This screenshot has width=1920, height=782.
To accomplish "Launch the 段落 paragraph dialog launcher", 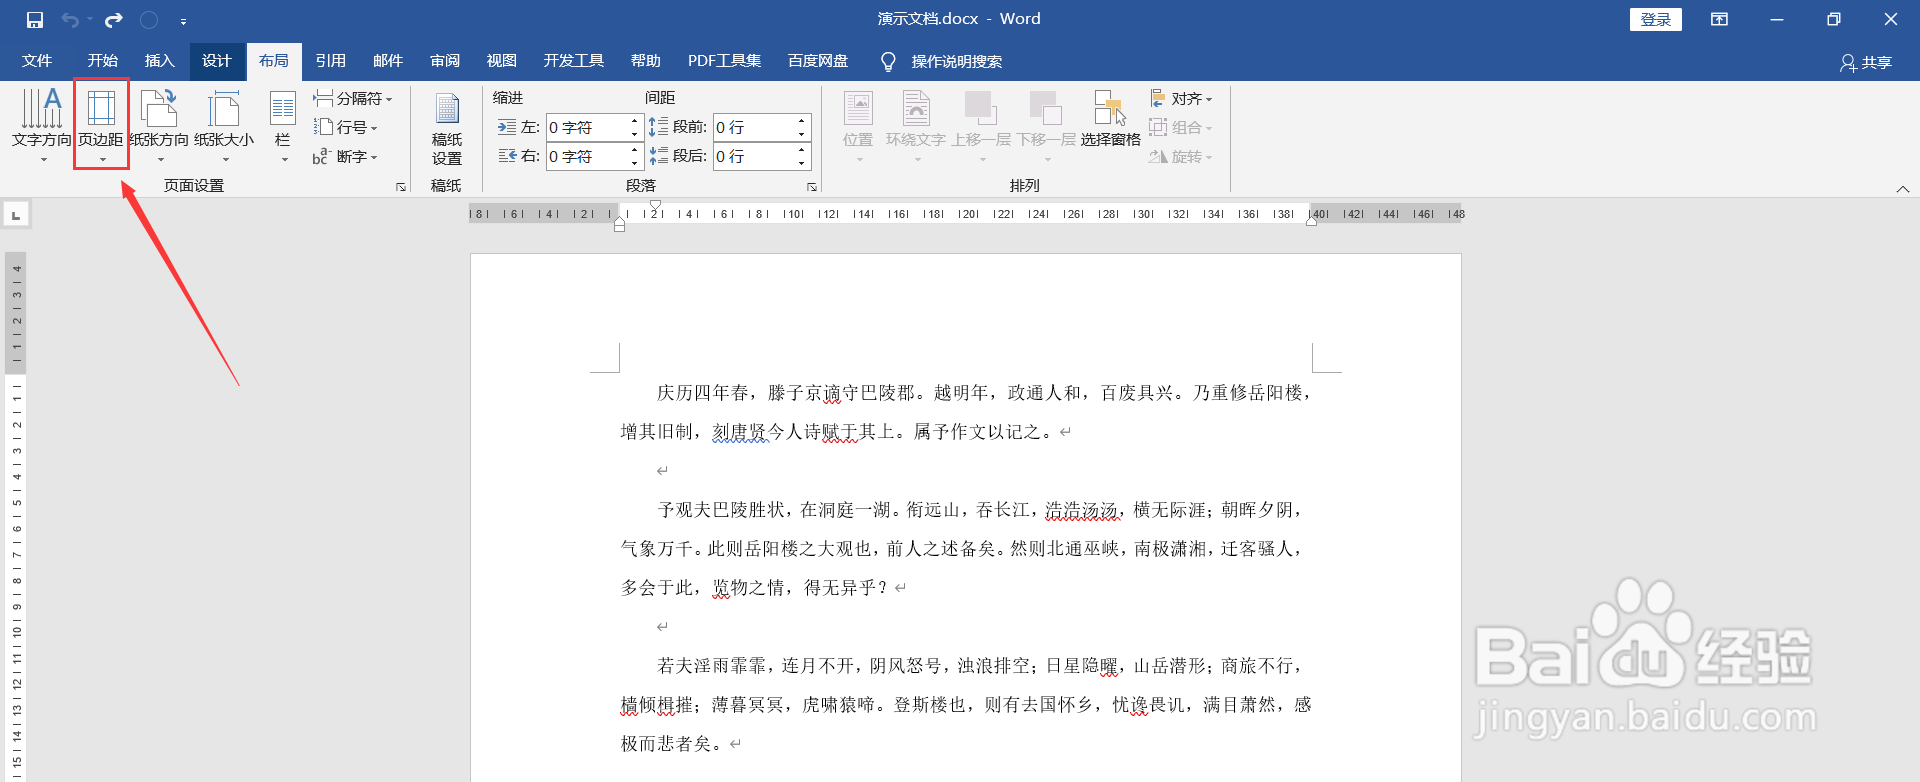I will 812,186.
